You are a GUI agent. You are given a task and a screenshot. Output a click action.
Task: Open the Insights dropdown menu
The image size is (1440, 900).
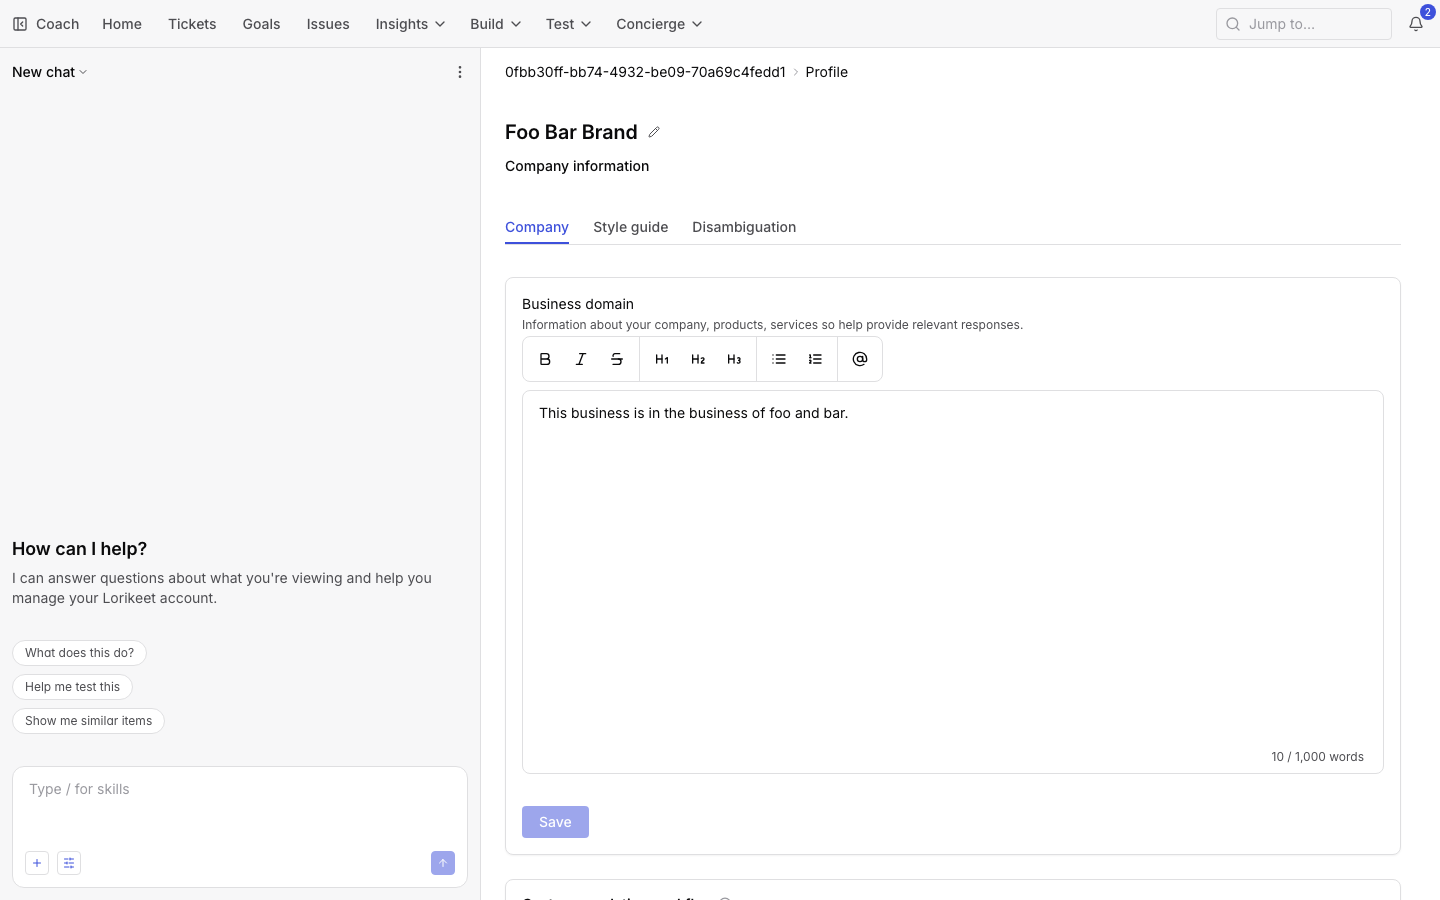pos(410,24)
